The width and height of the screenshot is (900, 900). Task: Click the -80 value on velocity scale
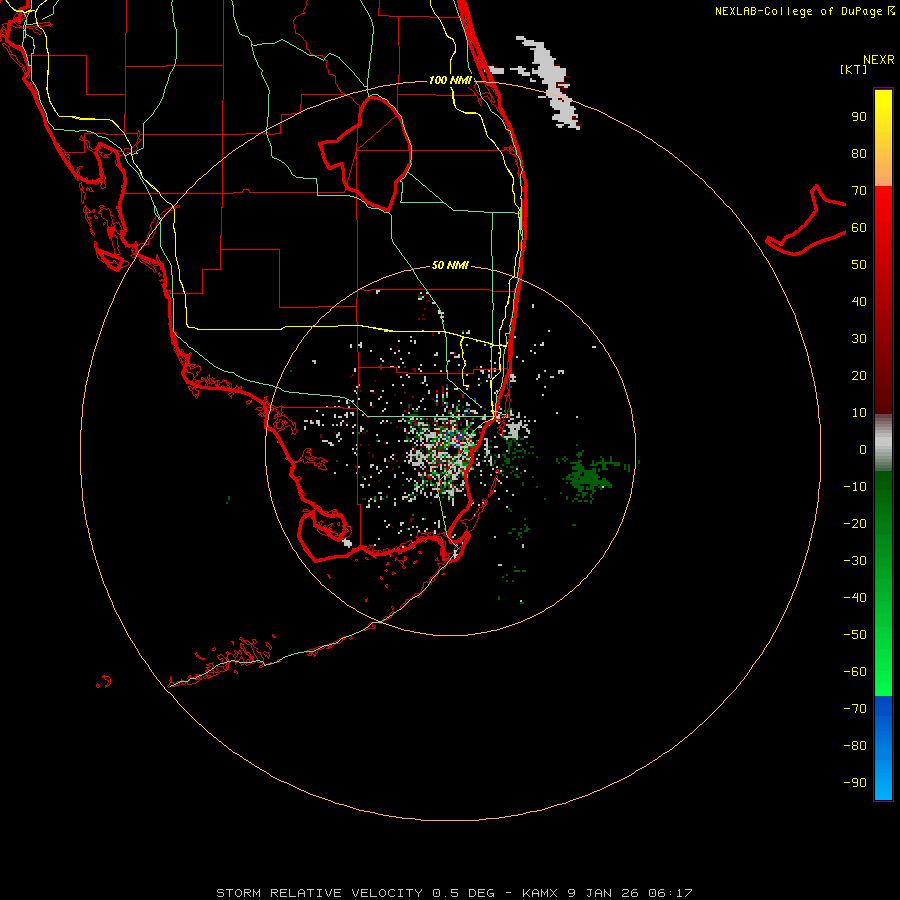tap(855, 746)
